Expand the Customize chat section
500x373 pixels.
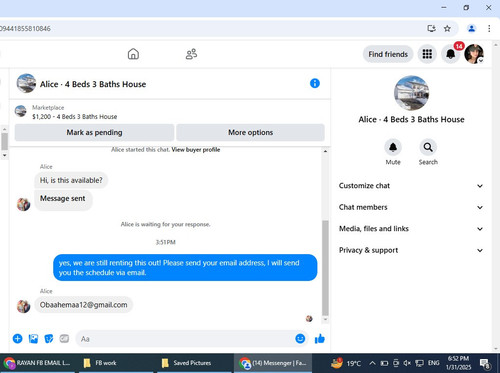coord(411,186)
